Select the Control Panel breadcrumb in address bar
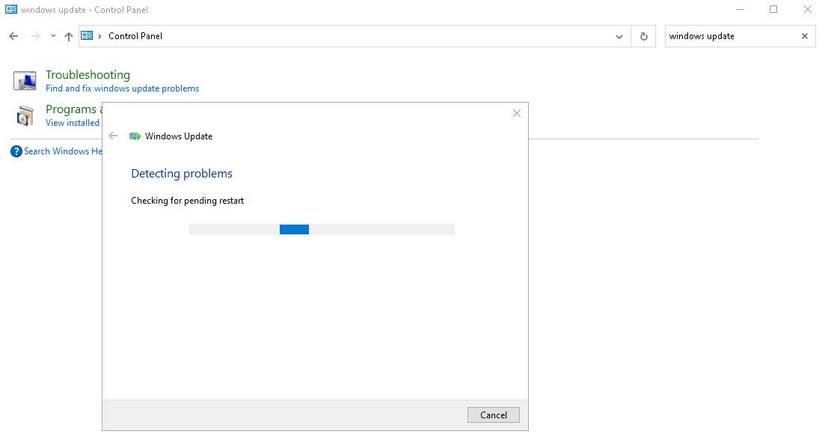Viewport: 825px width, 432px height. point(135,36)
